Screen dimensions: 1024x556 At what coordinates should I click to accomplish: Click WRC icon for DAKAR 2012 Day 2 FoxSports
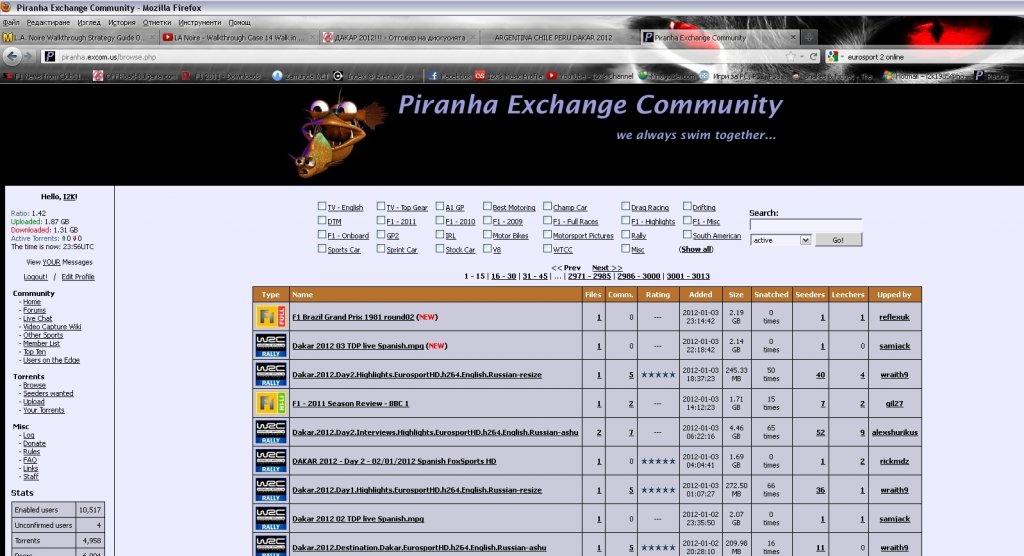[x=270, y=461]
